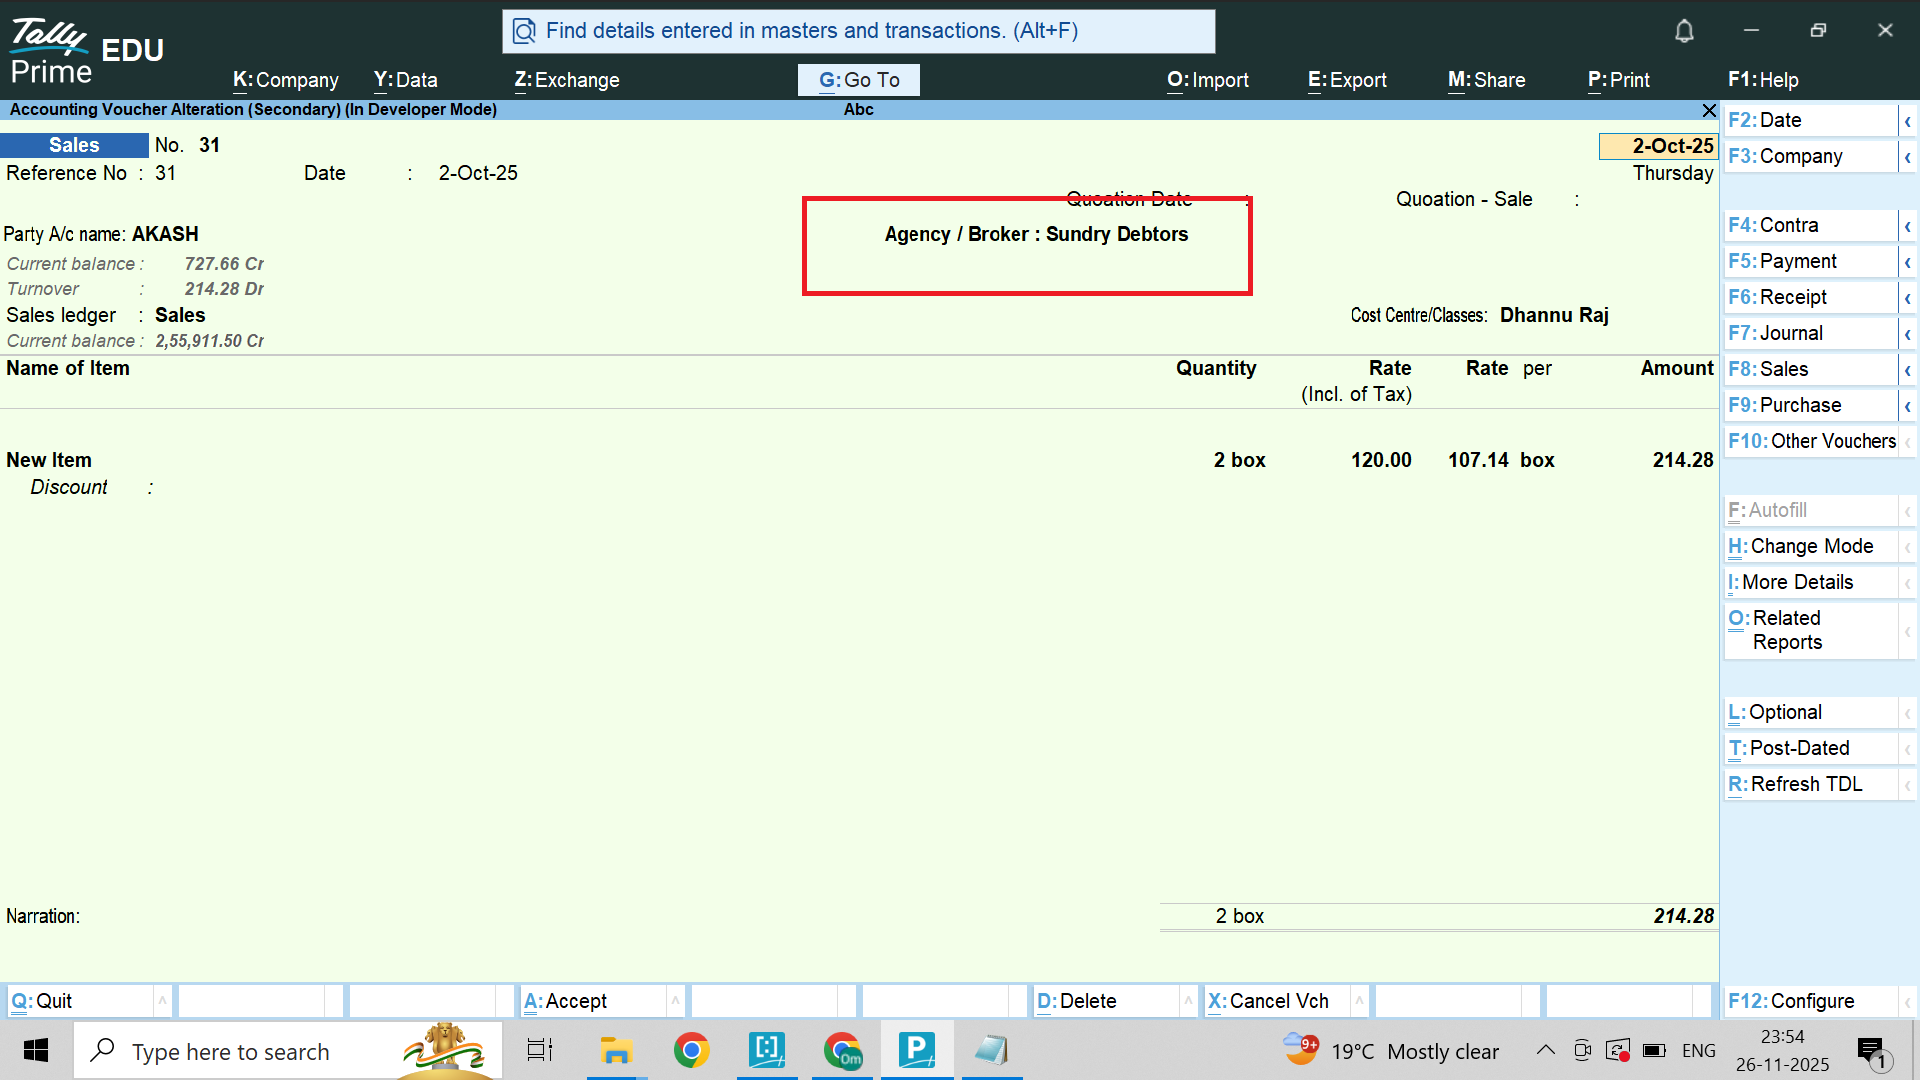Open the Notepad taskbar icon
1920x1080 pixels.
click(x=991, y=1050)
